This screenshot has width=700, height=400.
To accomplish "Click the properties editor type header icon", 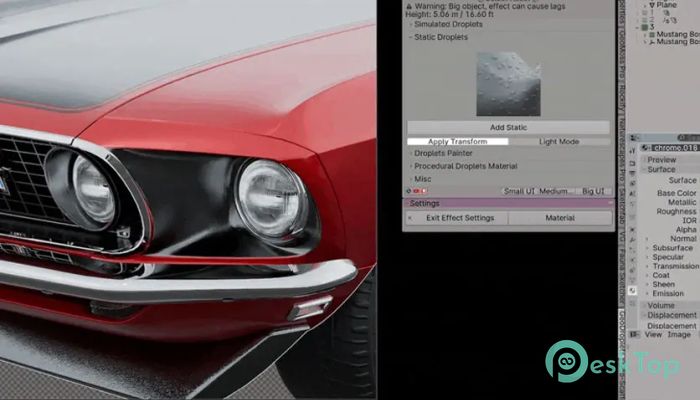I will click(x=635, y=138).
